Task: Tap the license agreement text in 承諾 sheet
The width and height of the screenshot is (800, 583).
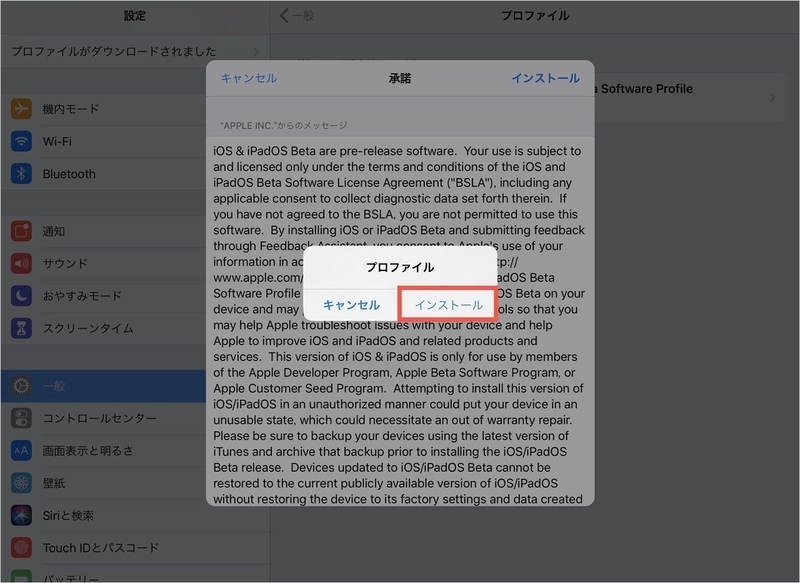Action: pos(399,325)
